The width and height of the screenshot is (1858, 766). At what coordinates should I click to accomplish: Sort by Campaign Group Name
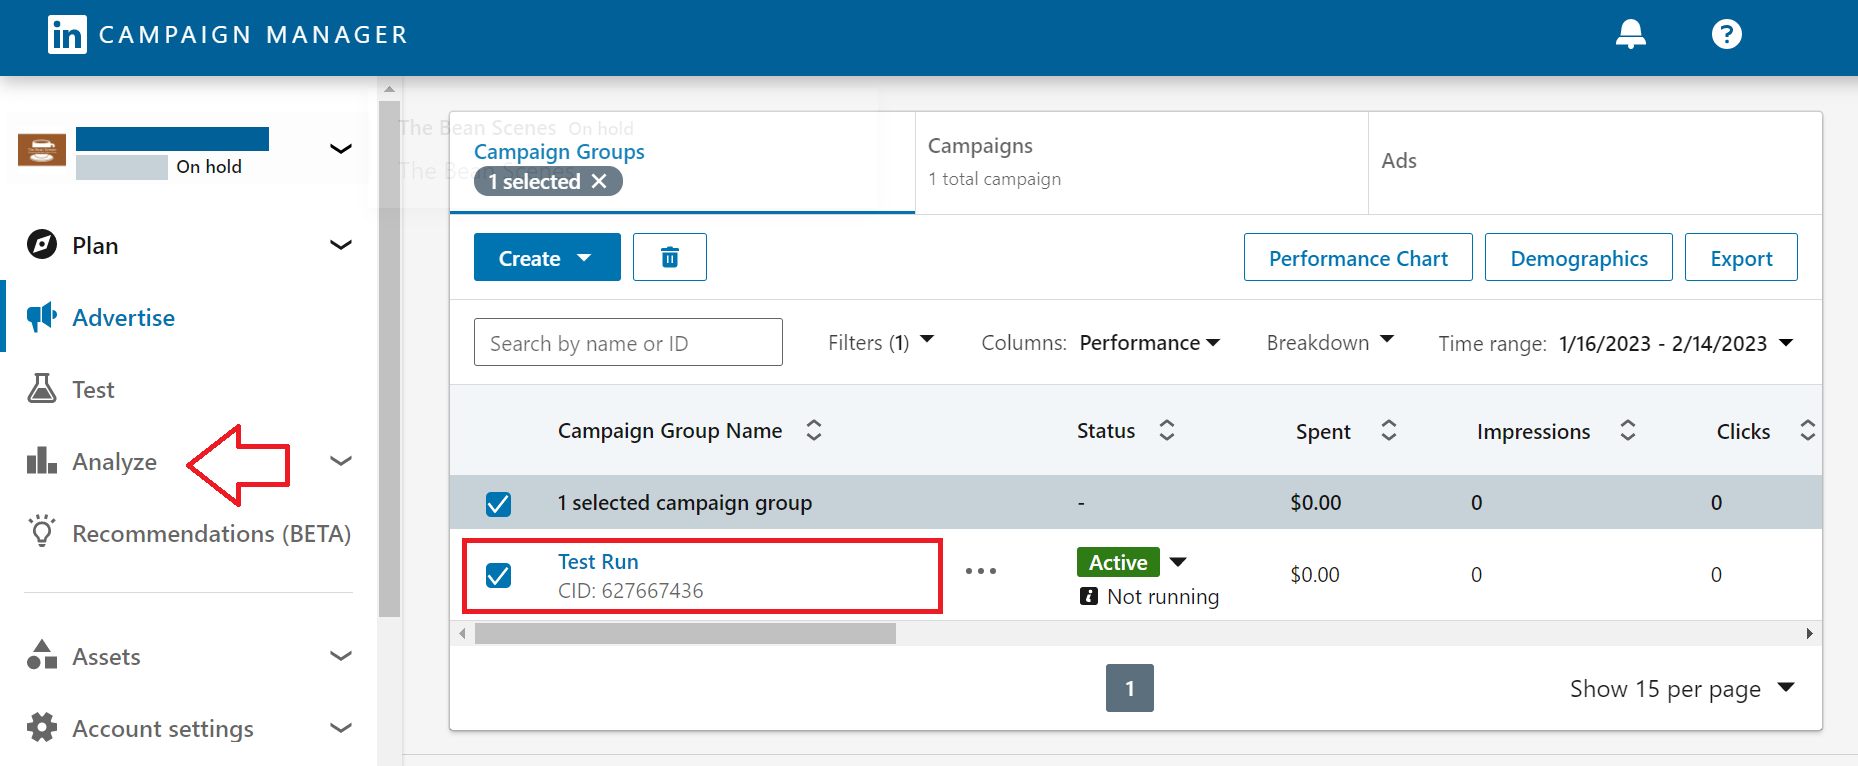click(x=814, y=430)
